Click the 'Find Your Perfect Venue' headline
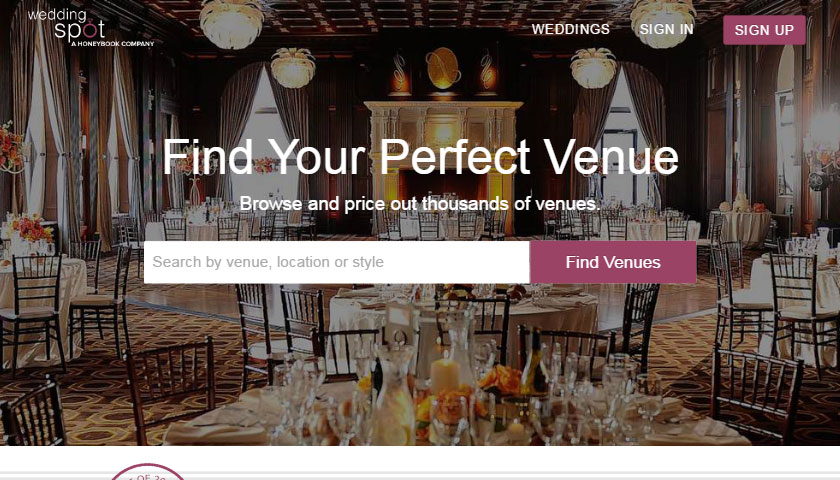Screen dimensions: 840x480 [420, 157]
